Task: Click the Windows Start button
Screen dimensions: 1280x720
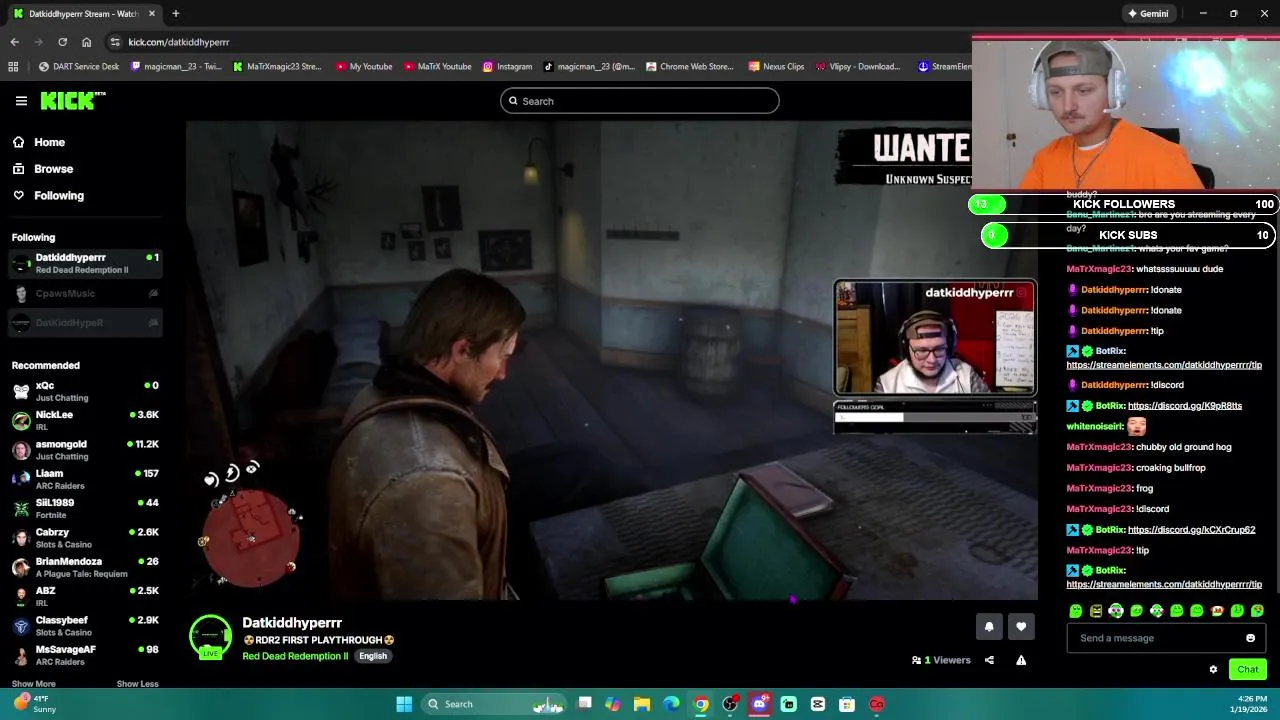Action: click(x=404, y=704)
